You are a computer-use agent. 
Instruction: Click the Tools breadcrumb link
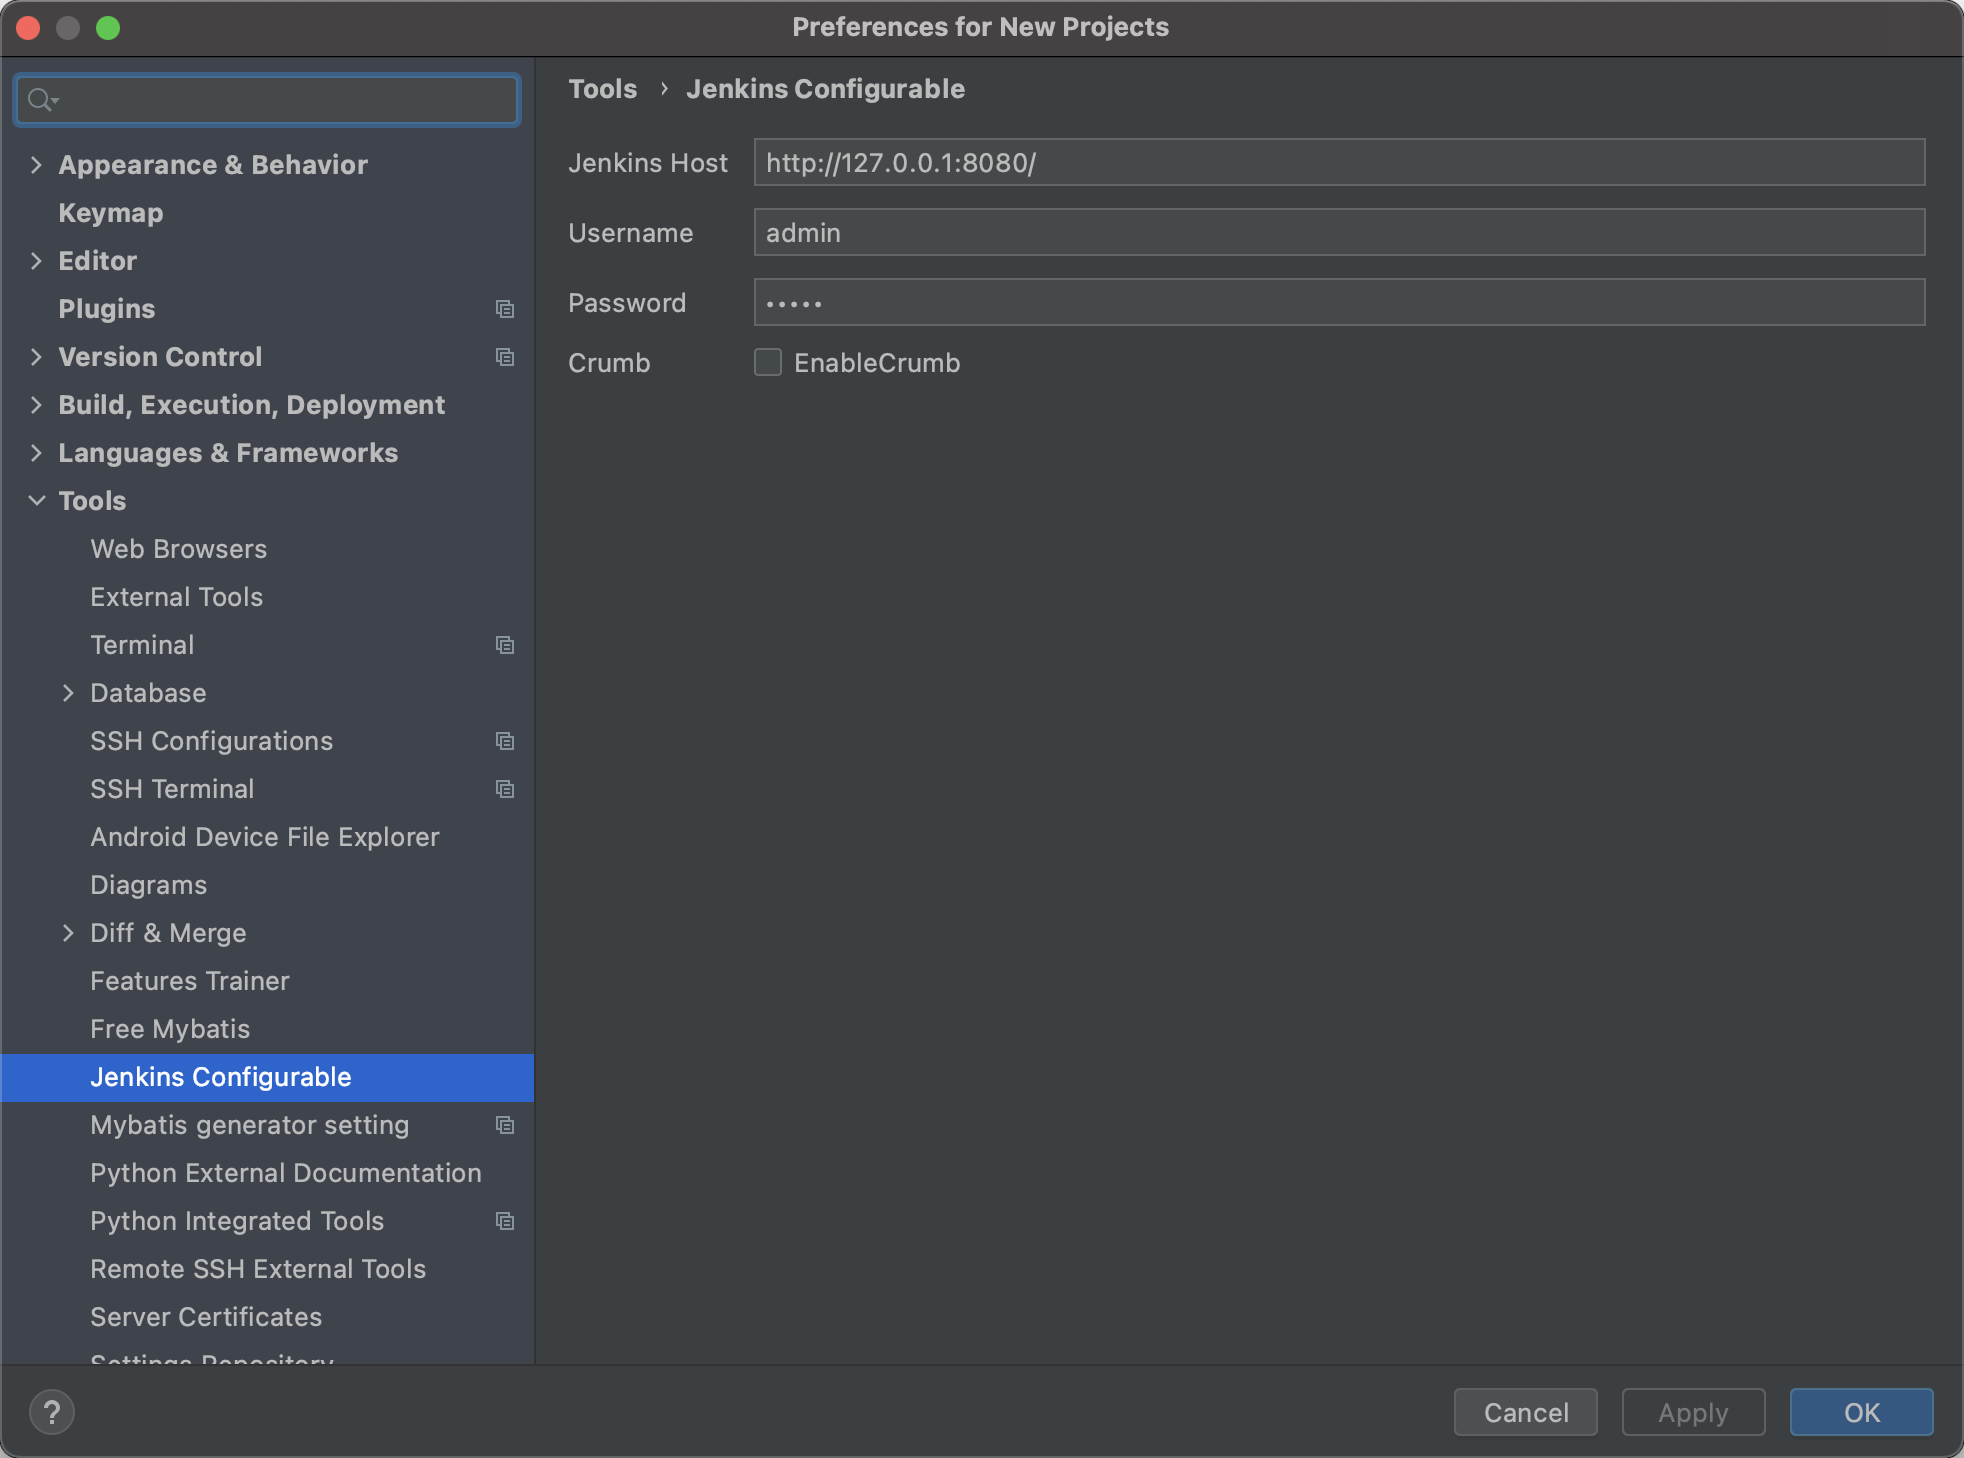602,89
